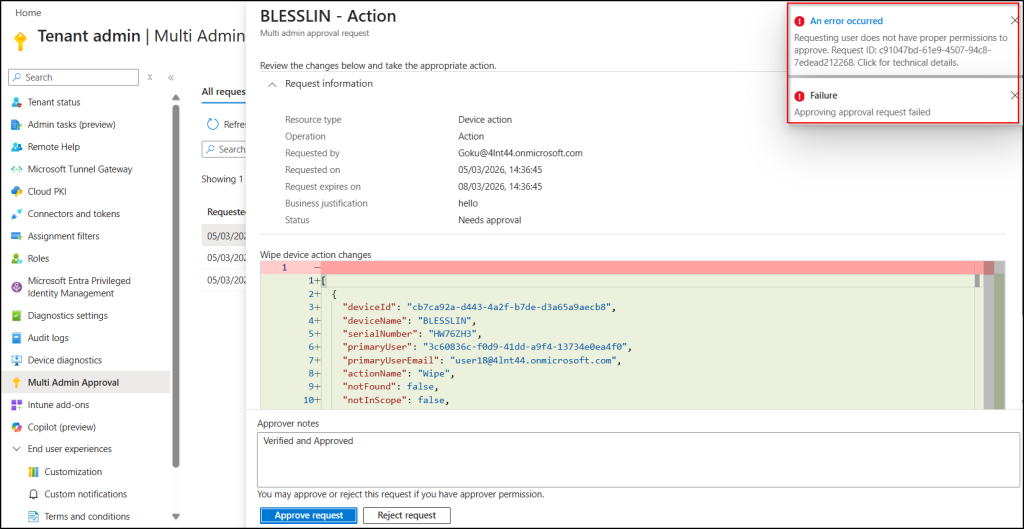Click the 'hello' business justification value

coord(468,203)
